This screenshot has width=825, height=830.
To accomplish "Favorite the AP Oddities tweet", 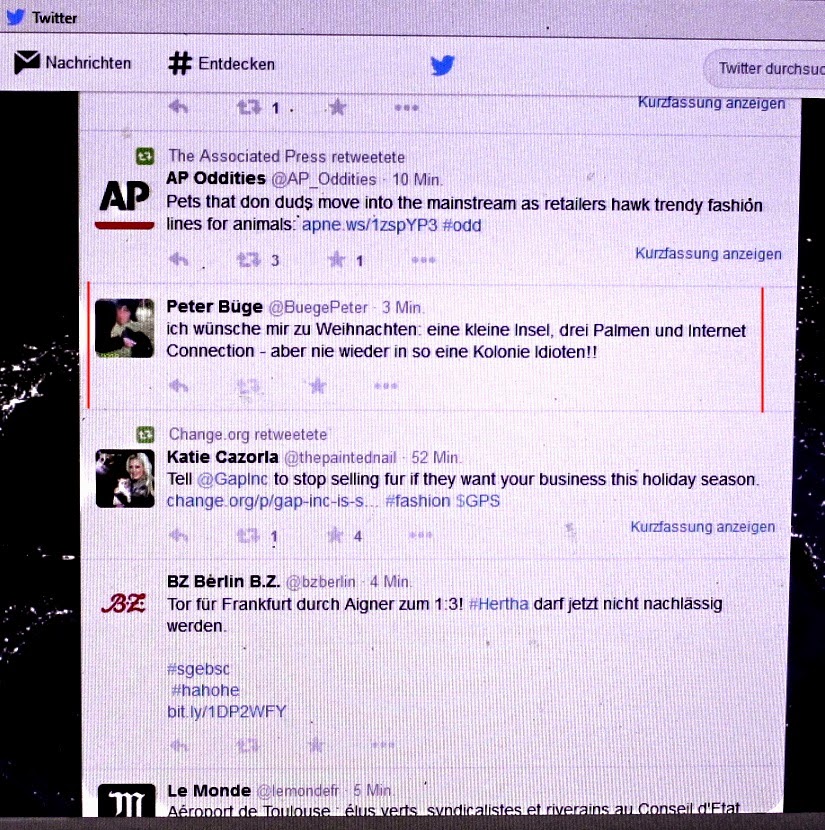I will (x=337, y=260).
